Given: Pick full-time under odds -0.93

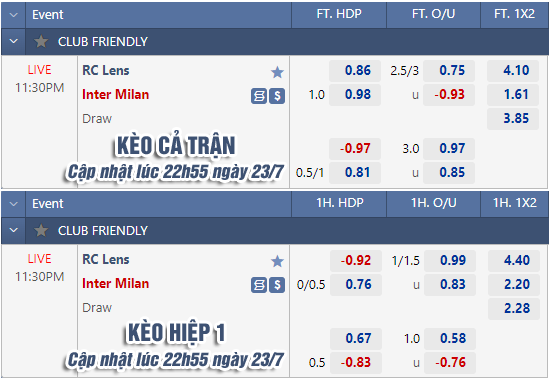Looking at the screenshot, I should (x=449, y=95).
